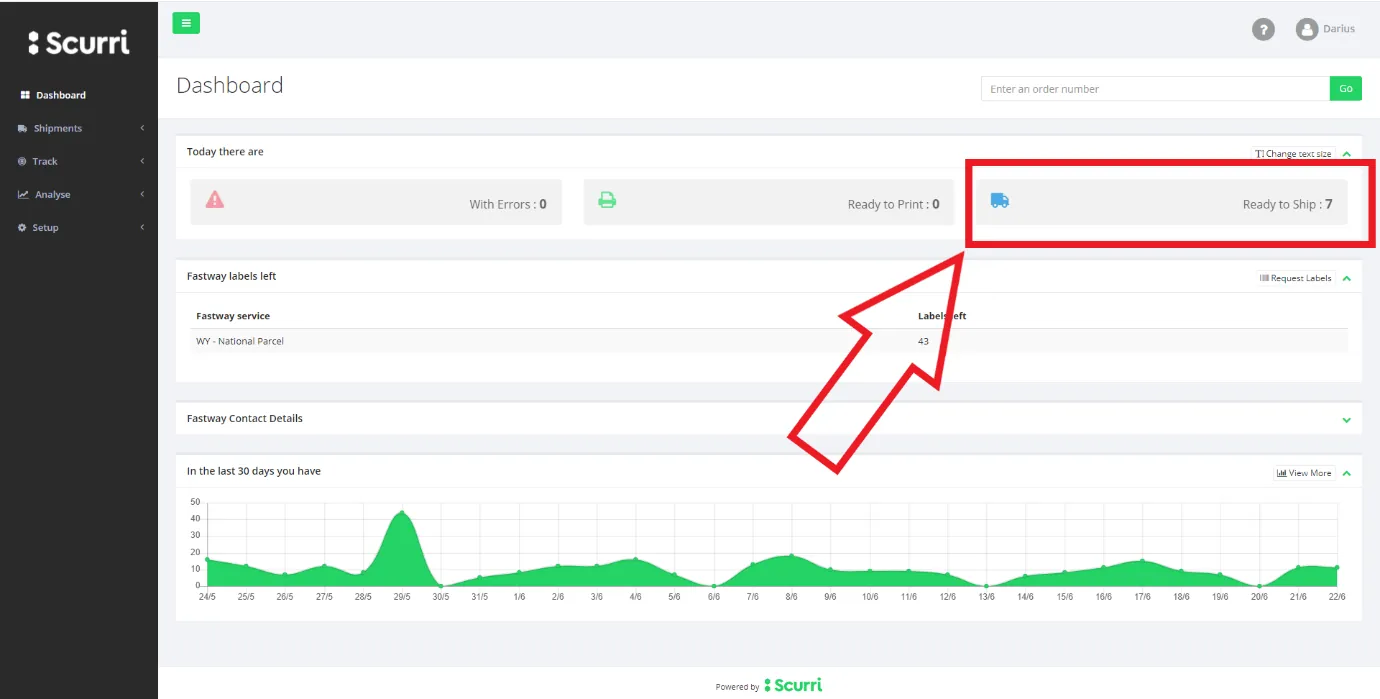The width and height of the screenshot is (1380, 699).
Task: Click the red warning triangle icon
Action: coord(215,199)
